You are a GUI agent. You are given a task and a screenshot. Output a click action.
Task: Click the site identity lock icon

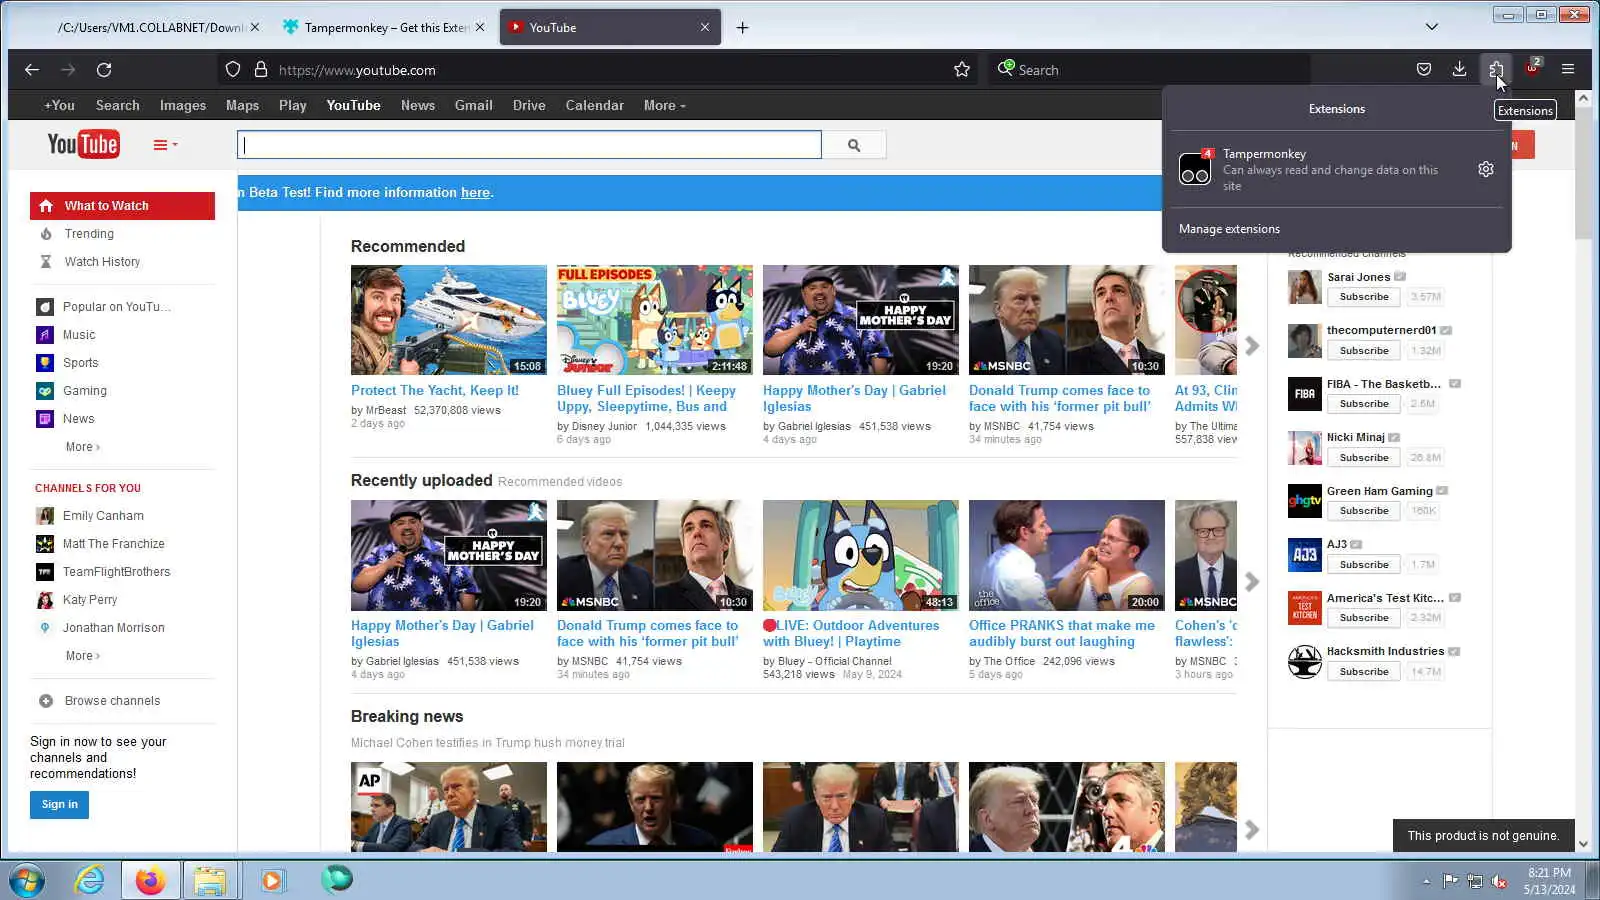pyautogui.click(x=261, y=70)
